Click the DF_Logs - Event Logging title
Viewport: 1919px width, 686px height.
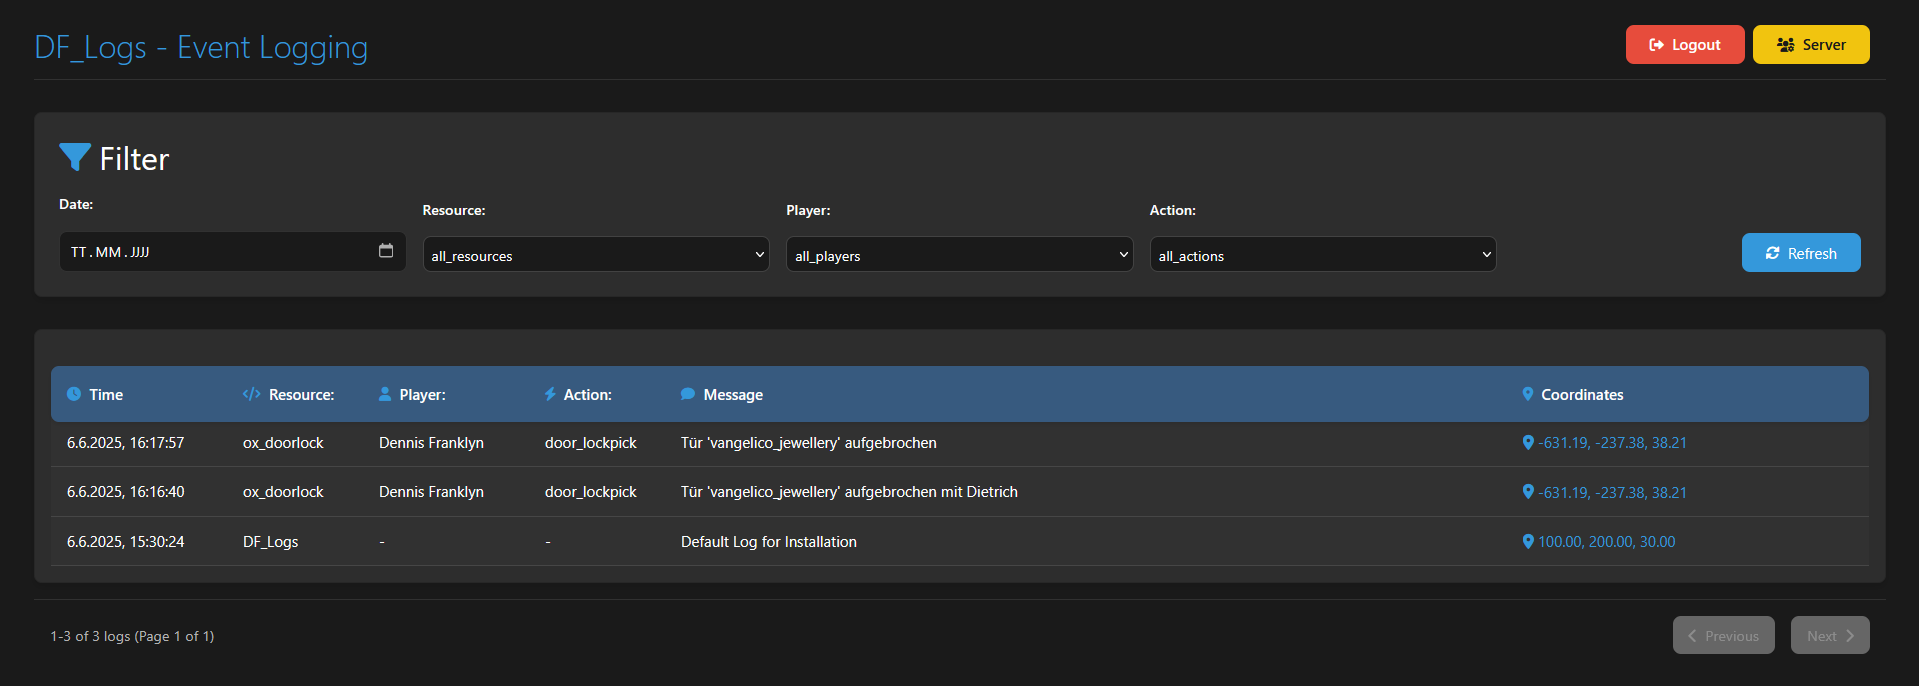pyautogui.click(x=201, y=47)
